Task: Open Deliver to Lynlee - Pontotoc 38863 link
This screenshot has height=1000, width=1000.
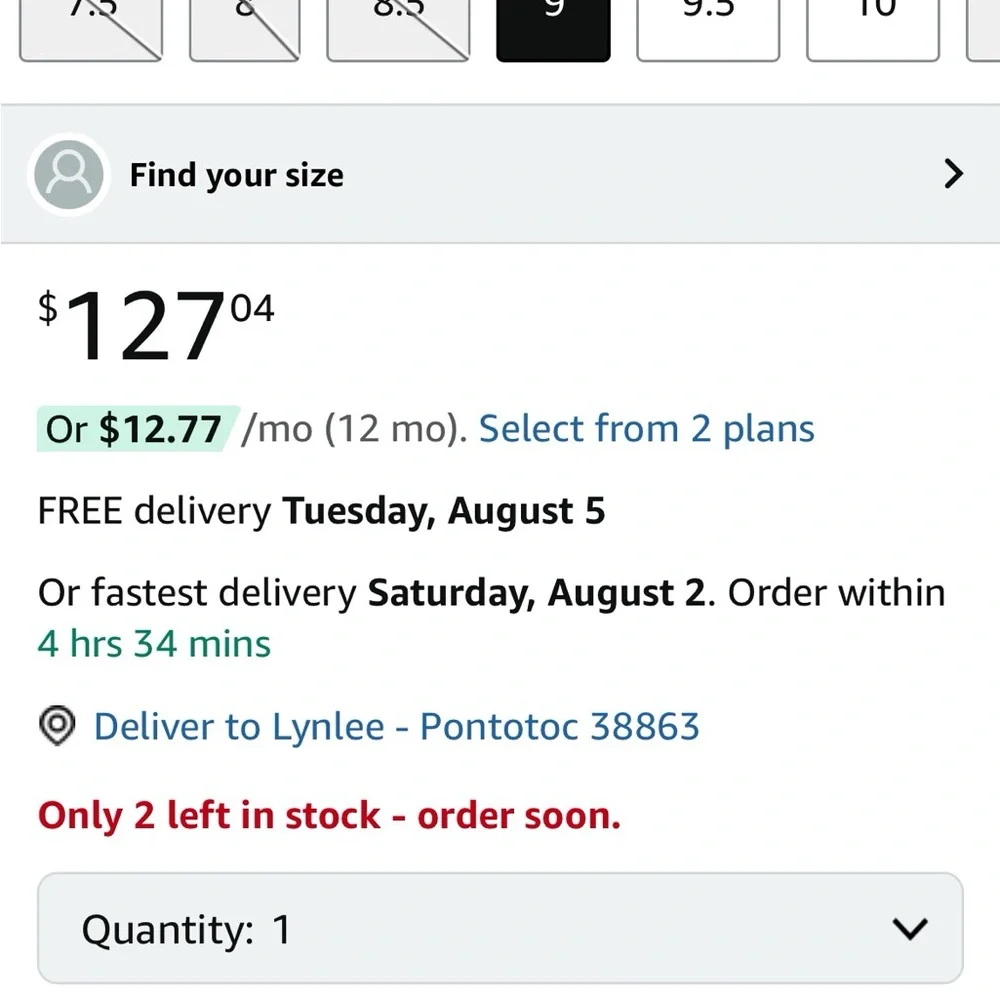Action: pos(396,726)
